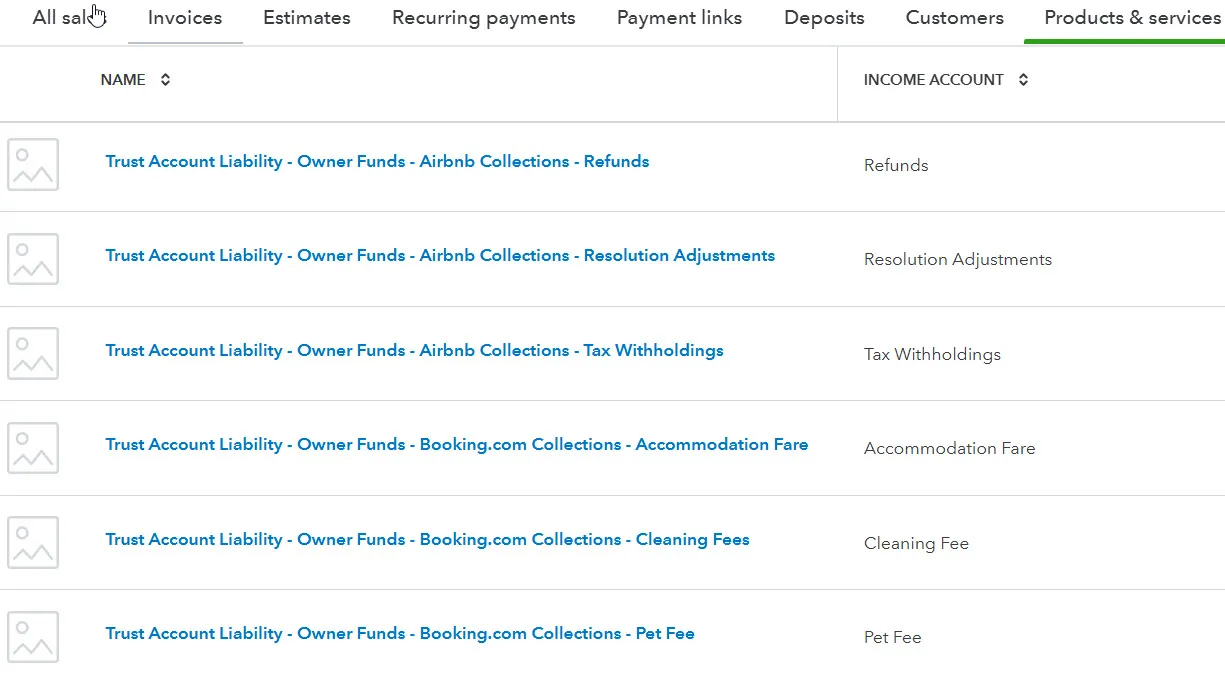Click image placeholder icon for Accommodation Fare item

point(33,448)
